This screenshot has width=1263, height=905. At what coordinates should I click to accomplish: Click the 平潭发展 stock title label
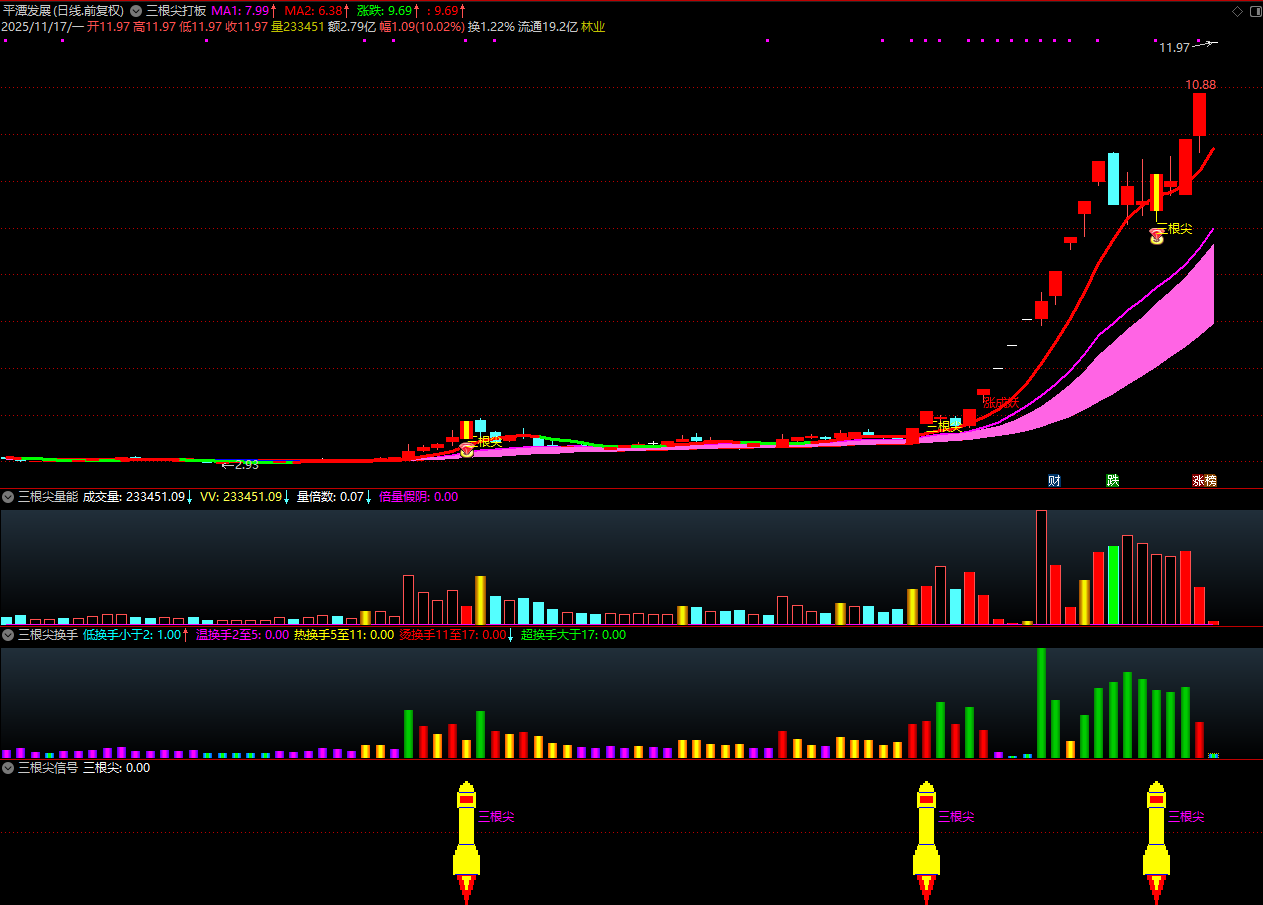33,11
